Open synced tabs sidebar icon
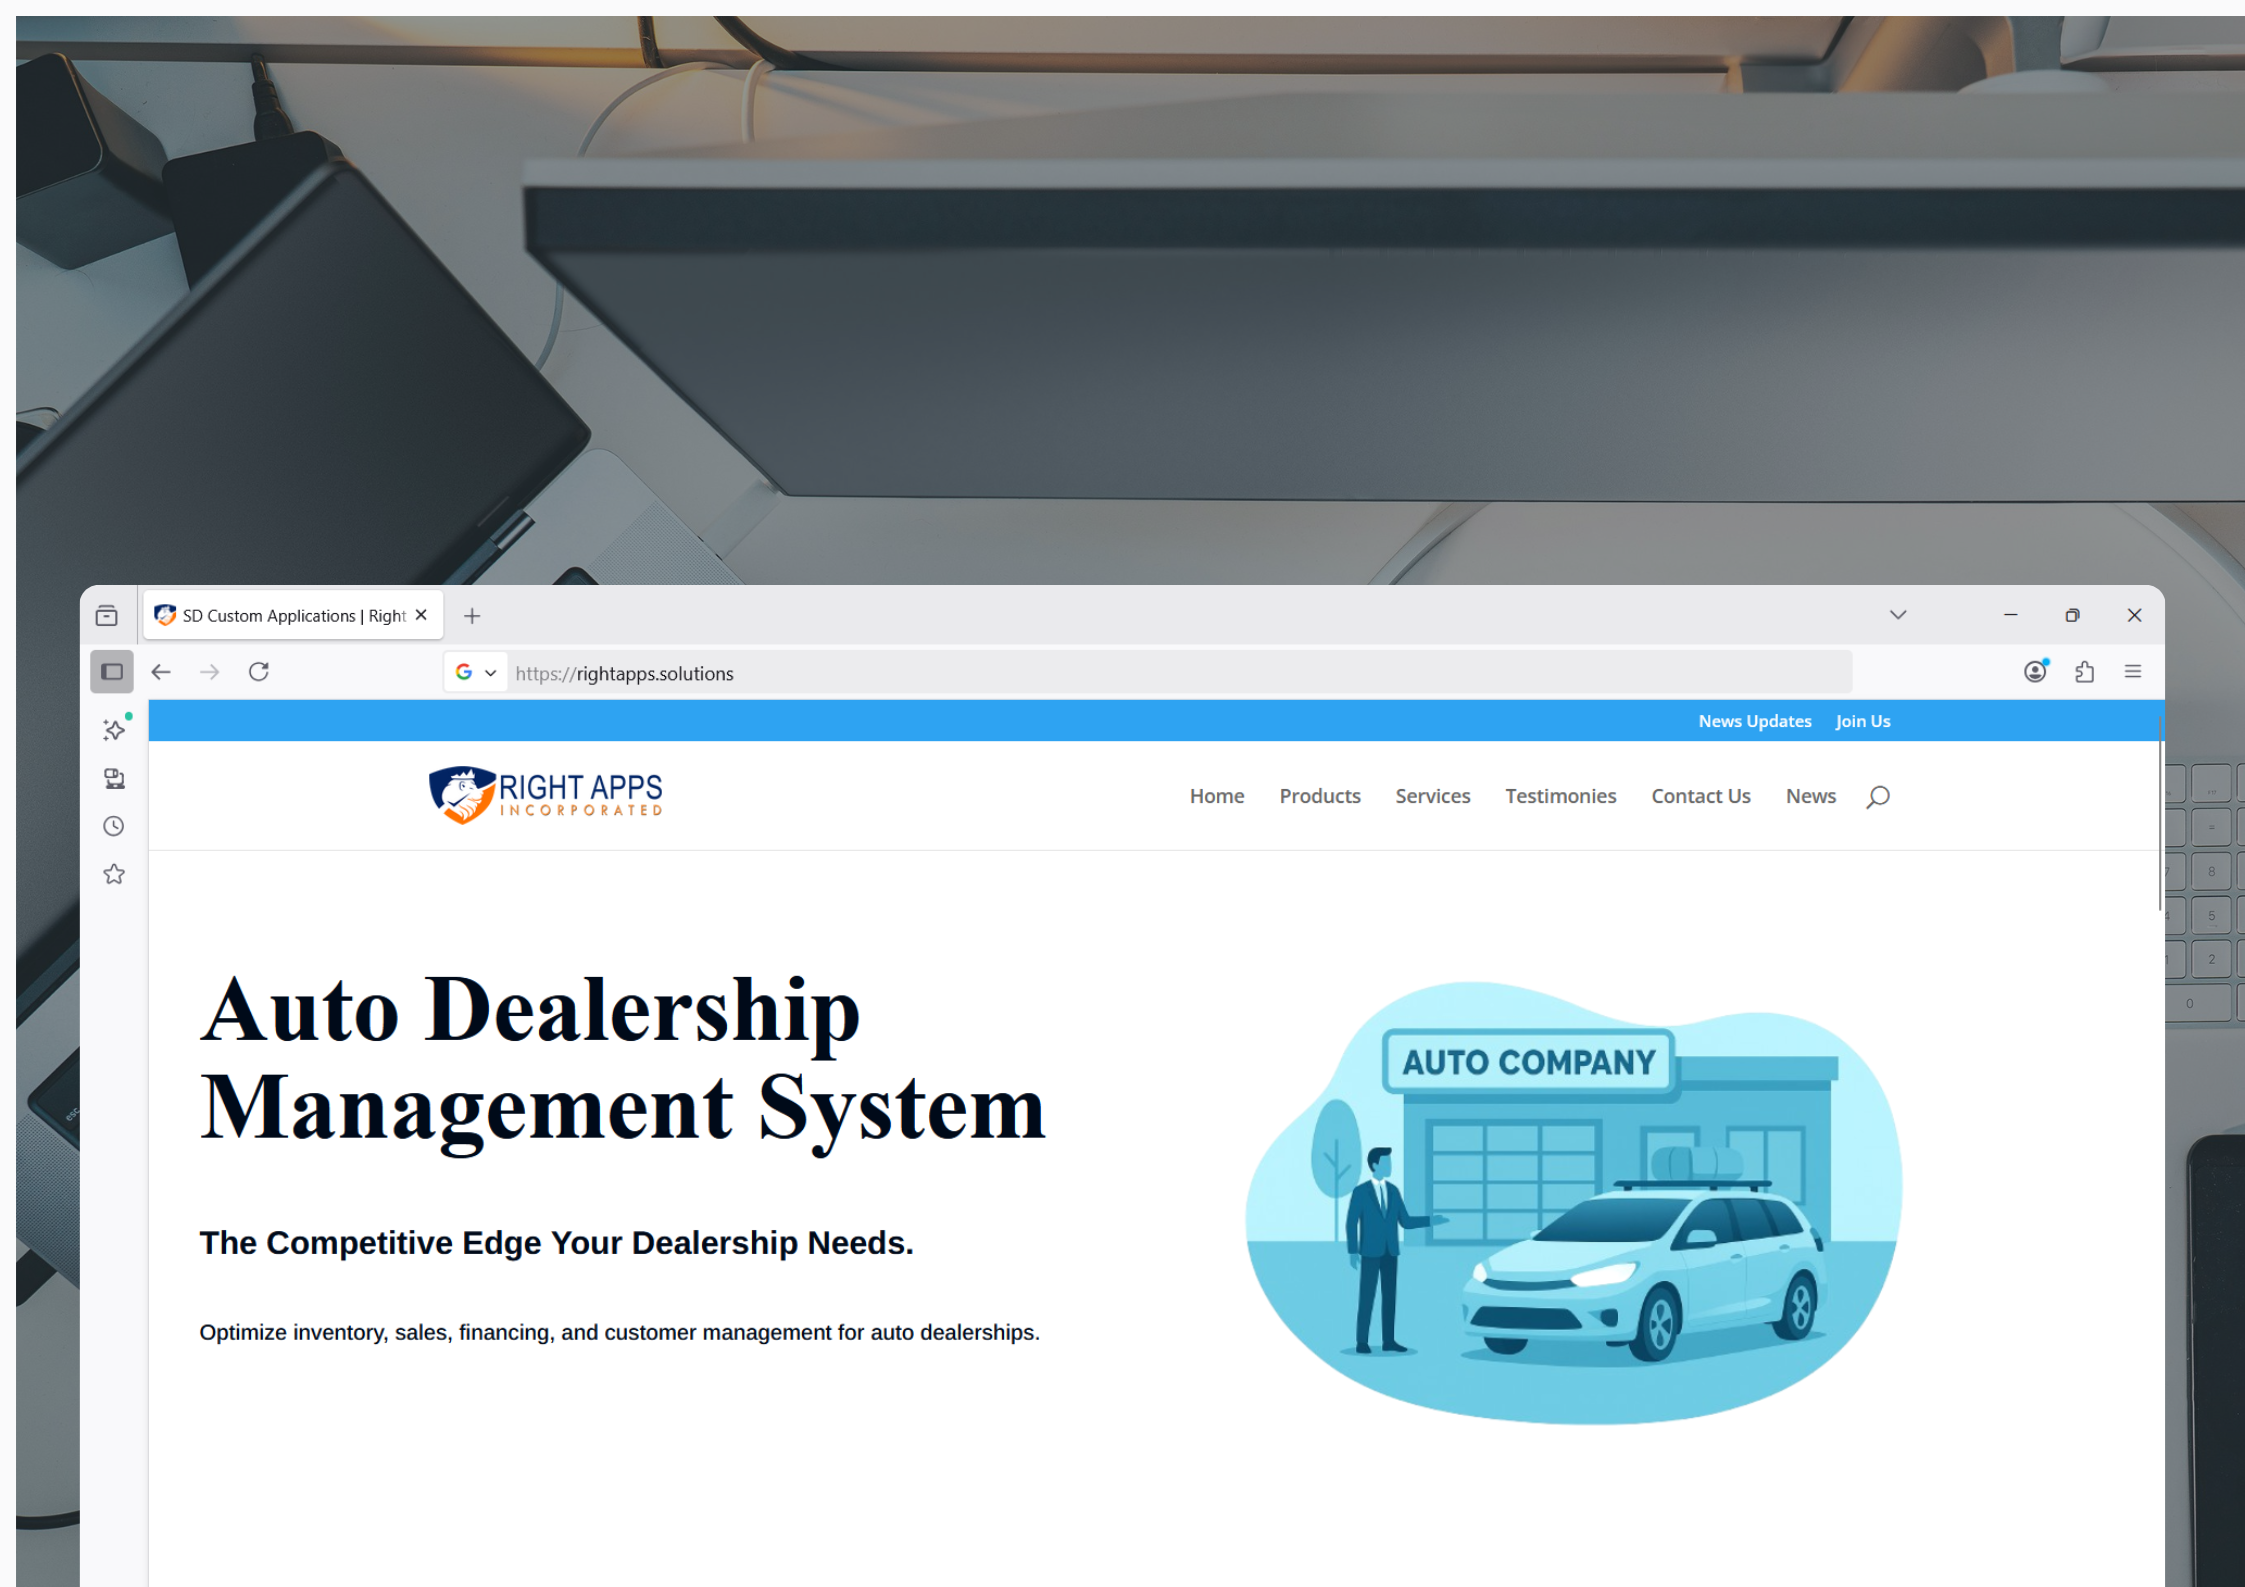Image resolution: width=2245 pixels, height=1587 pixels. pyautogui.click(x=115, y=778)
